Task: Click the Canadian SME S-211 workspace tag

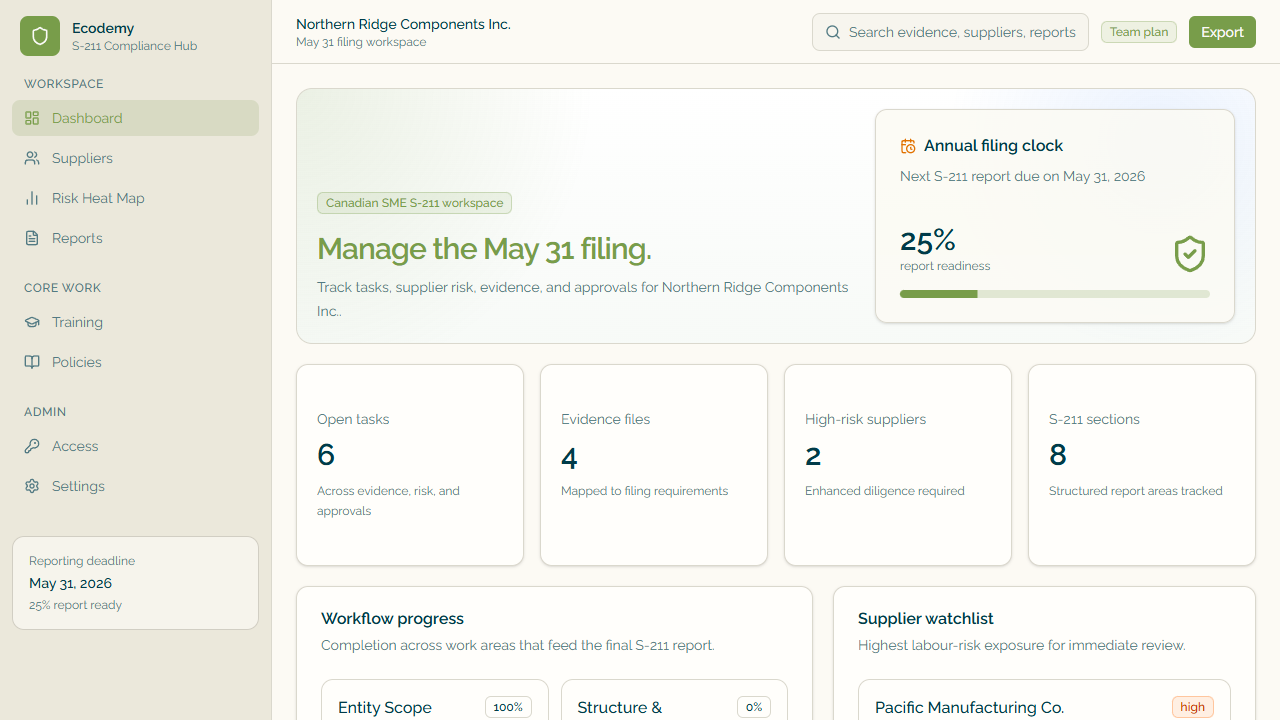Action: [x=414, y=203]
